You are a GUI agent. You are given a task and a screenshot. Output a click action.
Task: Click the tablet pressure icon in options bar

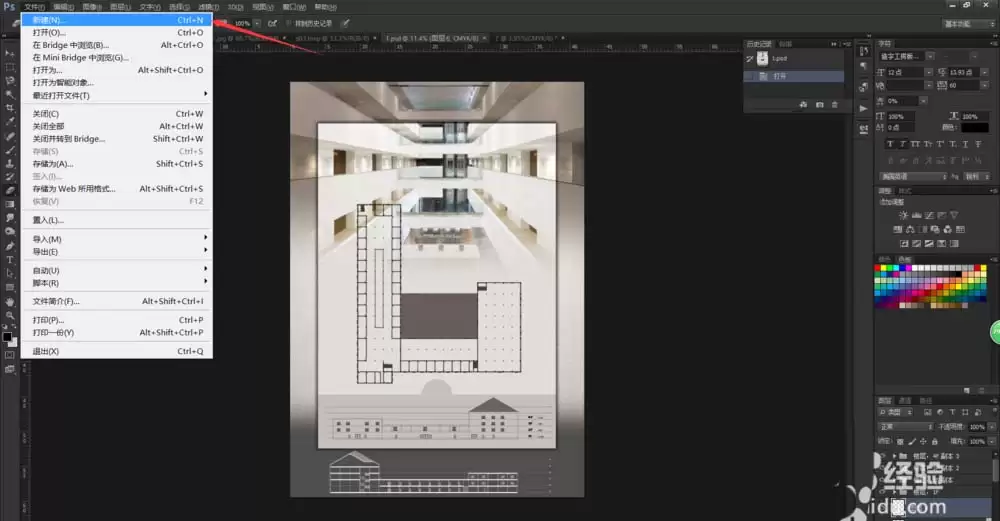345,24
